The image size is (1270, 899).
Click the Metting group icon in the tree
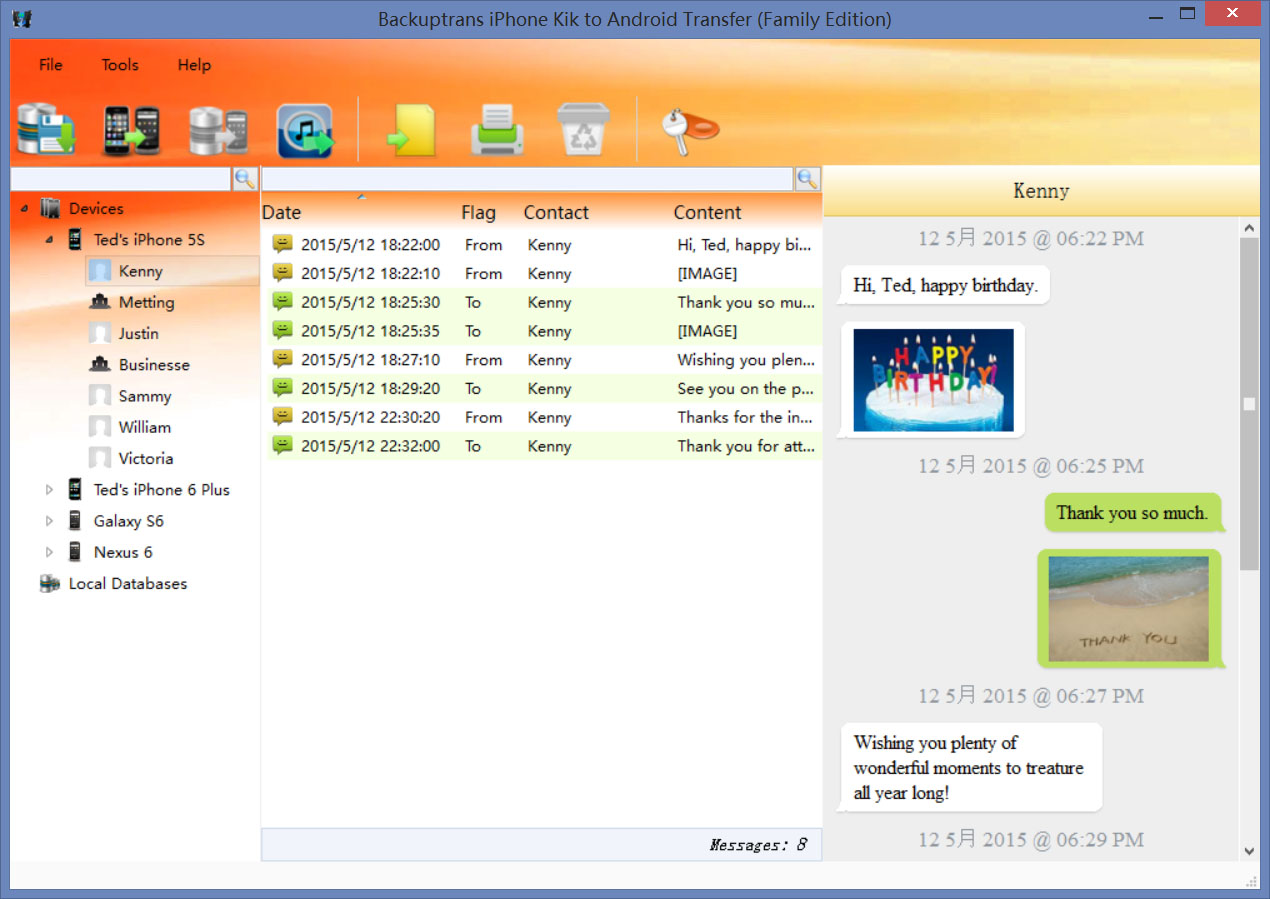100,302
